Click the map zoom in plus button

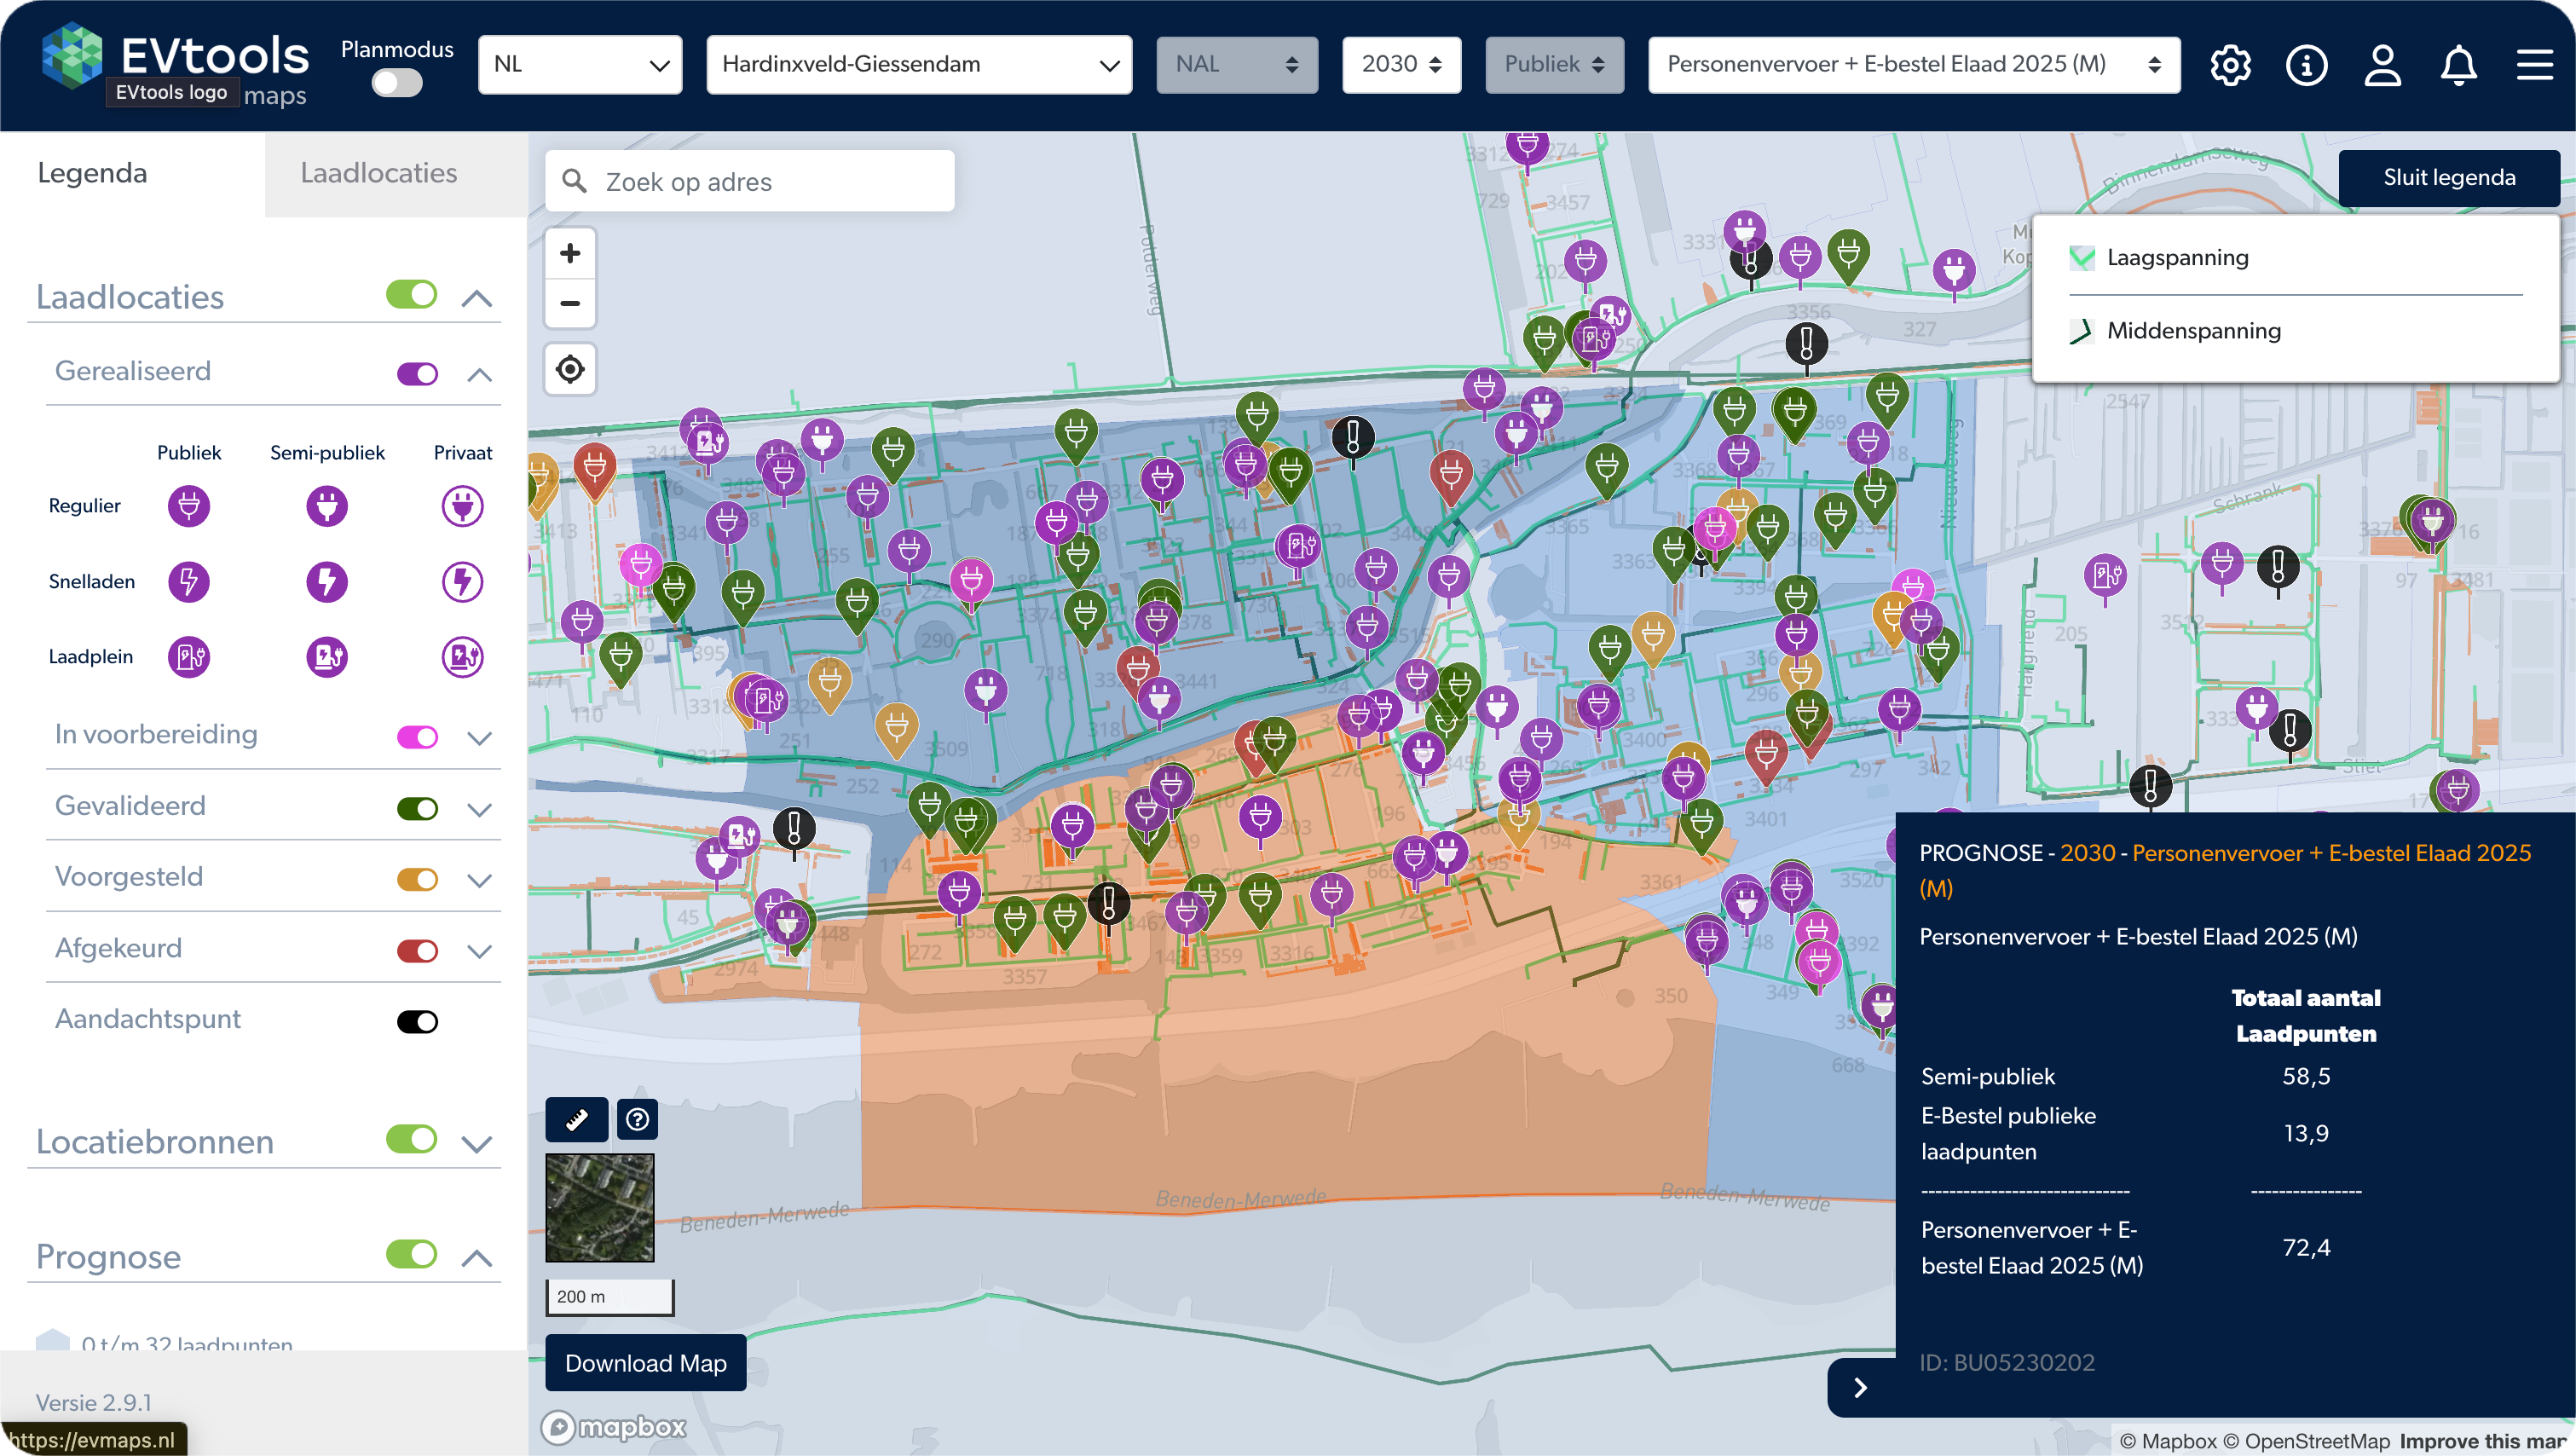570,253
